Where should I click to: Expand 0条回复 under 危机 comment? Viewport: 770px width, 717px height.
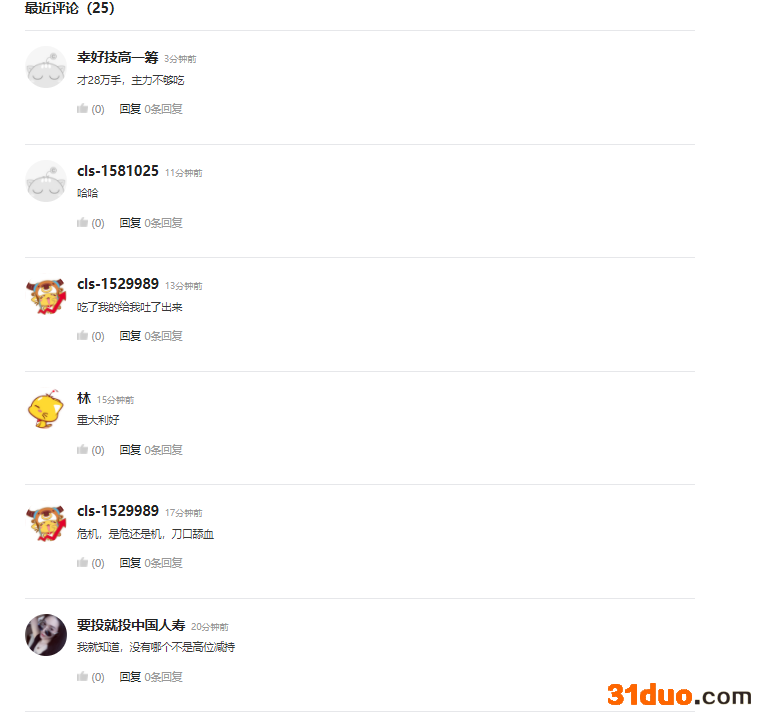(164, 563)
